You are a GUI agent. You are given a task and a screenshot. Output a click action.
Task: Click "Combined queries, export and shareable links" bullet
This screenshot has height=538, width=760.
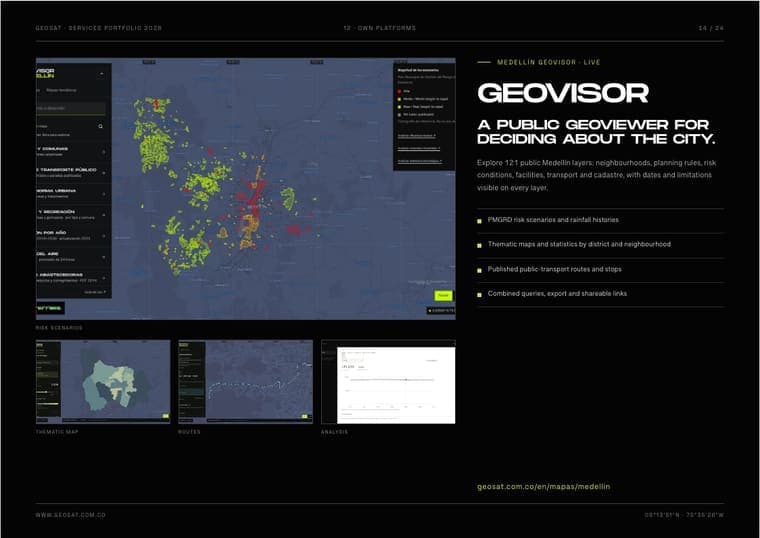(557, 294)
